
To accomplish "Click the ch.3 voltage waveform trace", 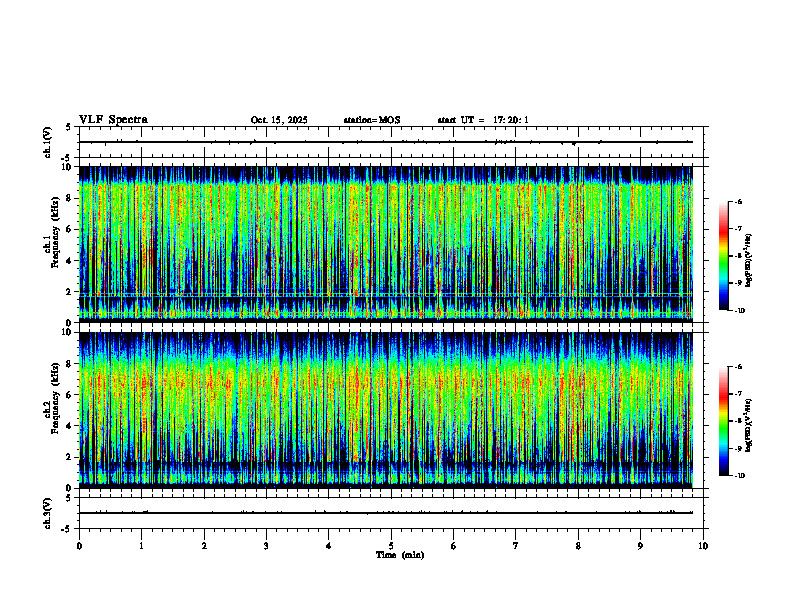I will click(386, 513).
